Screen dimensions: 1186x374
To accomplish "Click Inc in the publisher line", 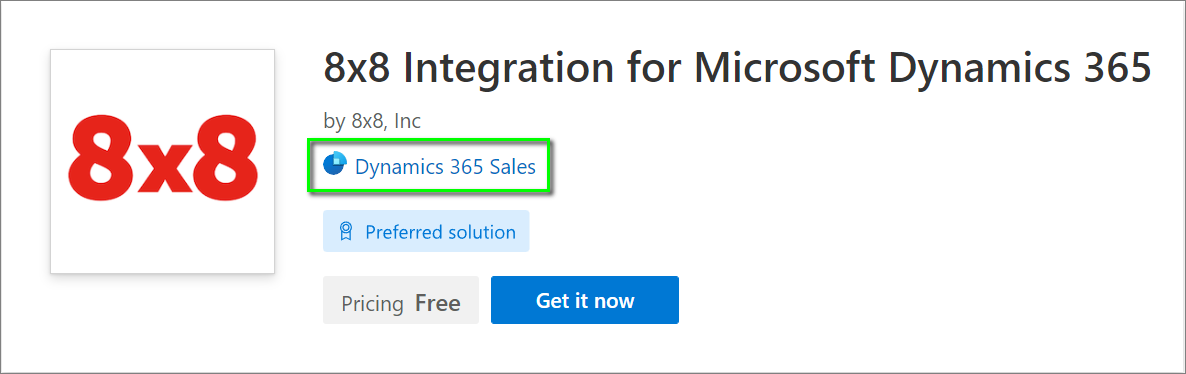I will coord(408,120).
